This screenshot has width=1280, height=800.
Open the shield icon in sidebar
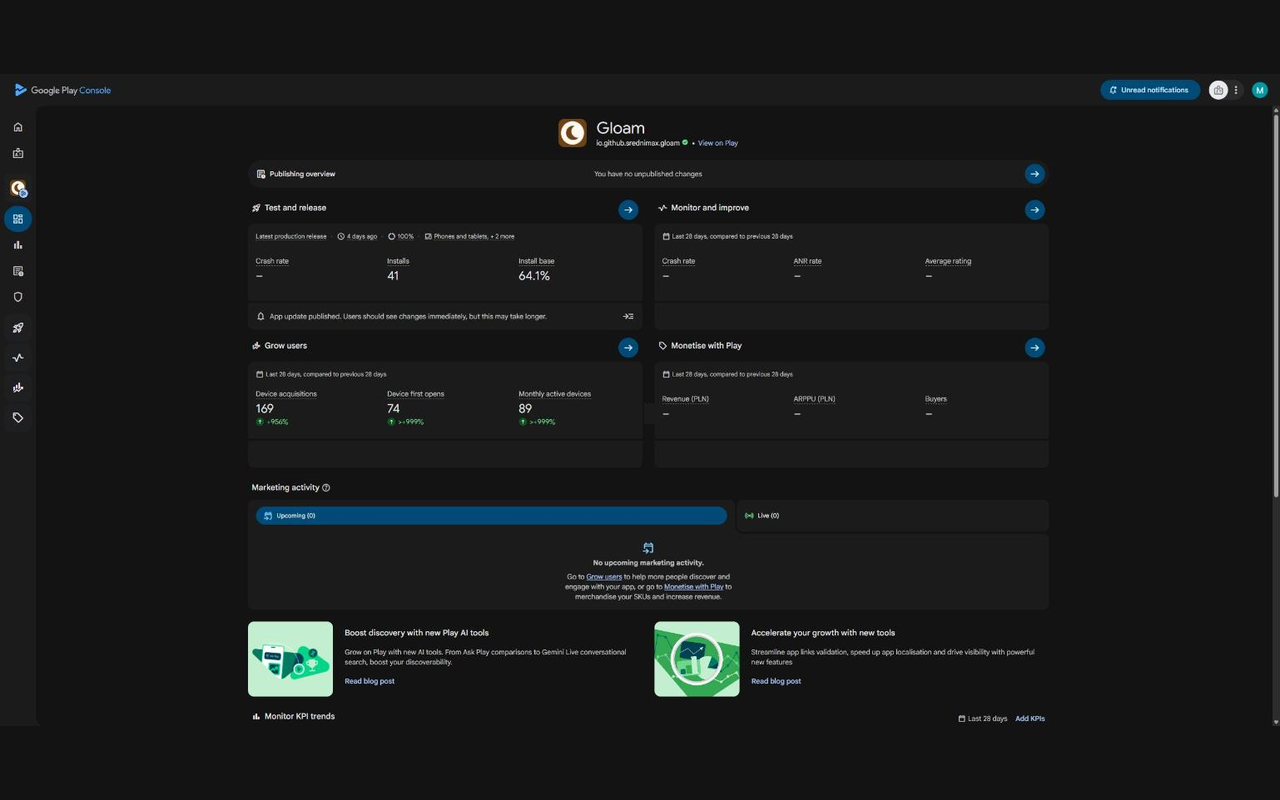click(18, 297)
